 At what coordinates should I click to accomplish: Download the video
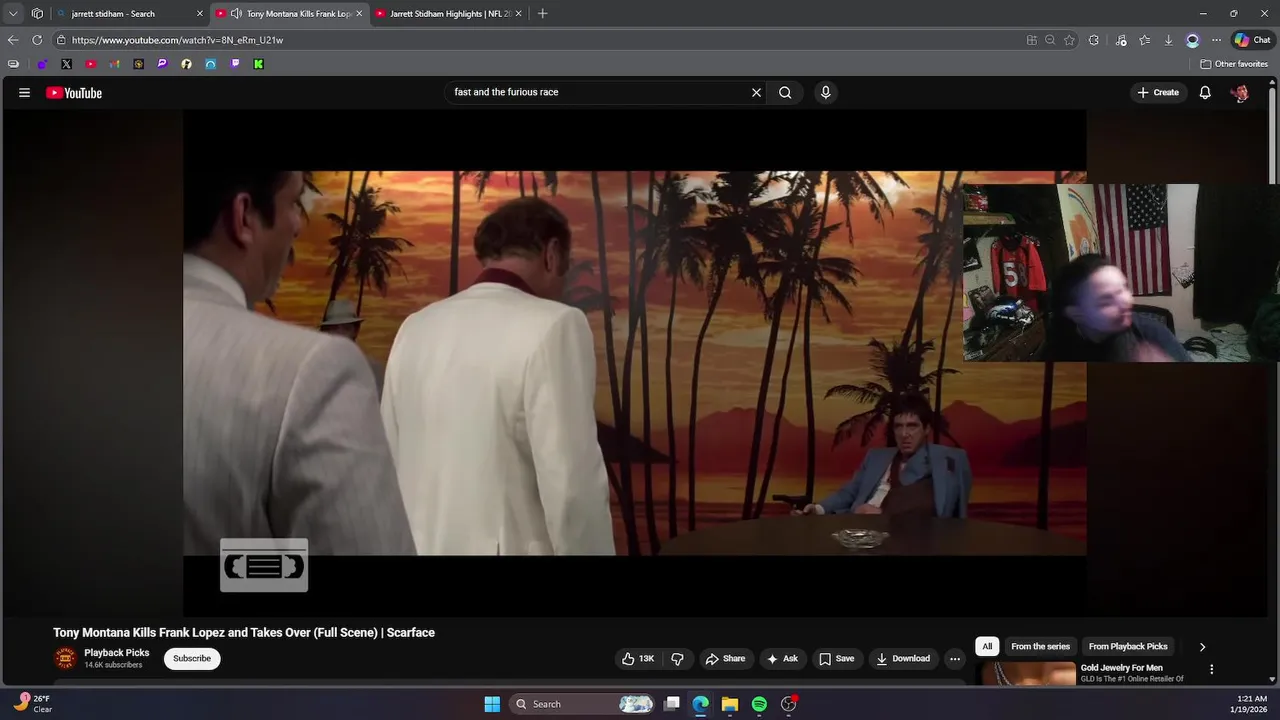(x=903, y=658)
